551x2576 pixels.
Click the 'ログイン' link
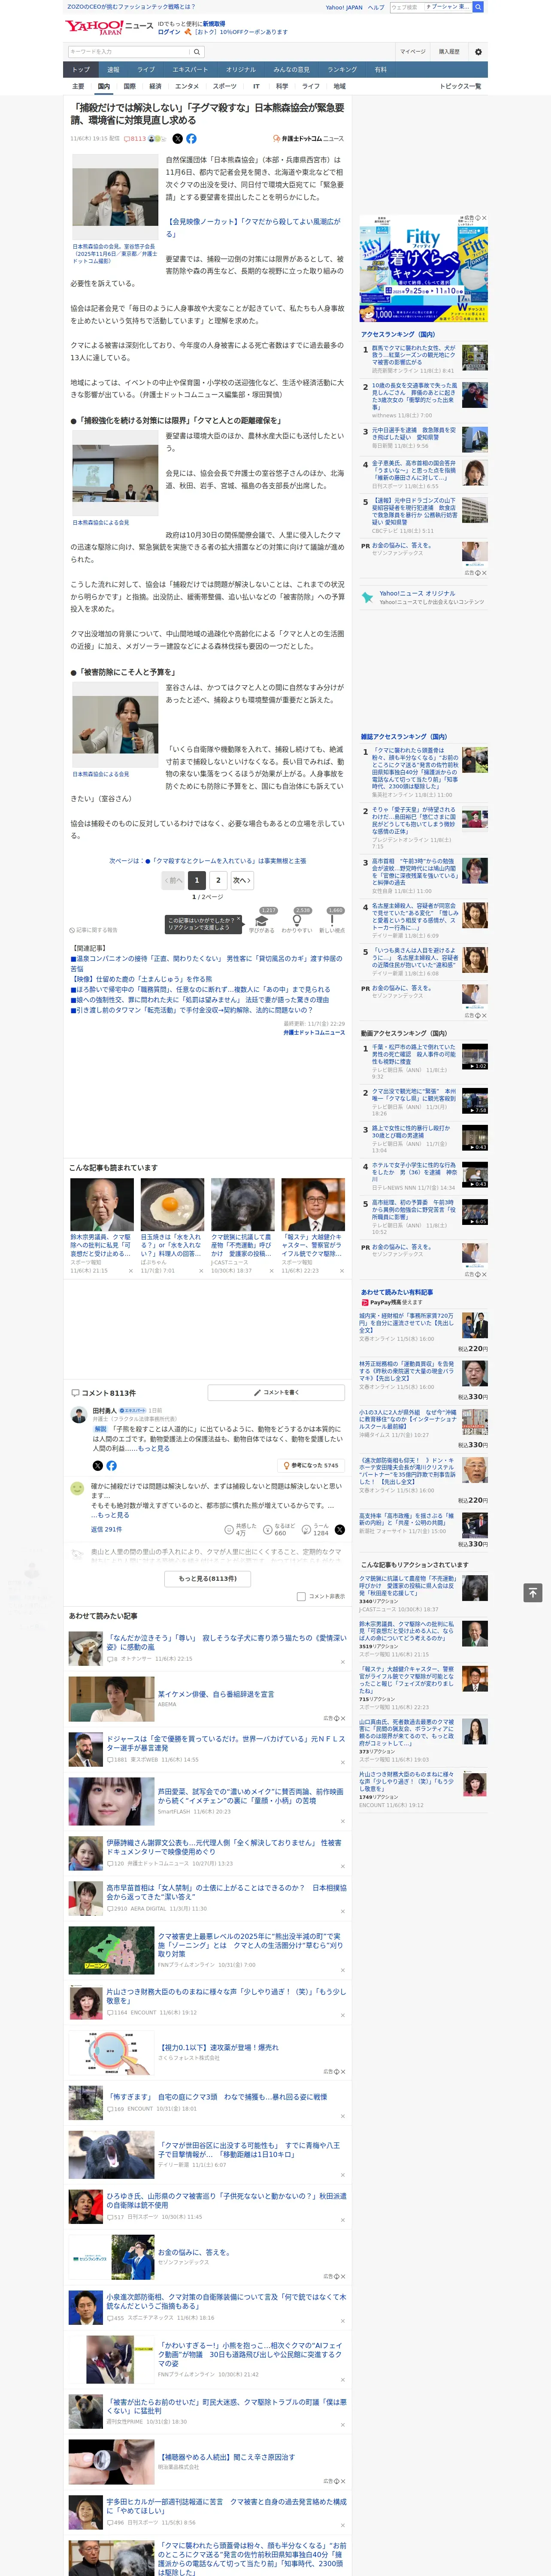(169, 32)
